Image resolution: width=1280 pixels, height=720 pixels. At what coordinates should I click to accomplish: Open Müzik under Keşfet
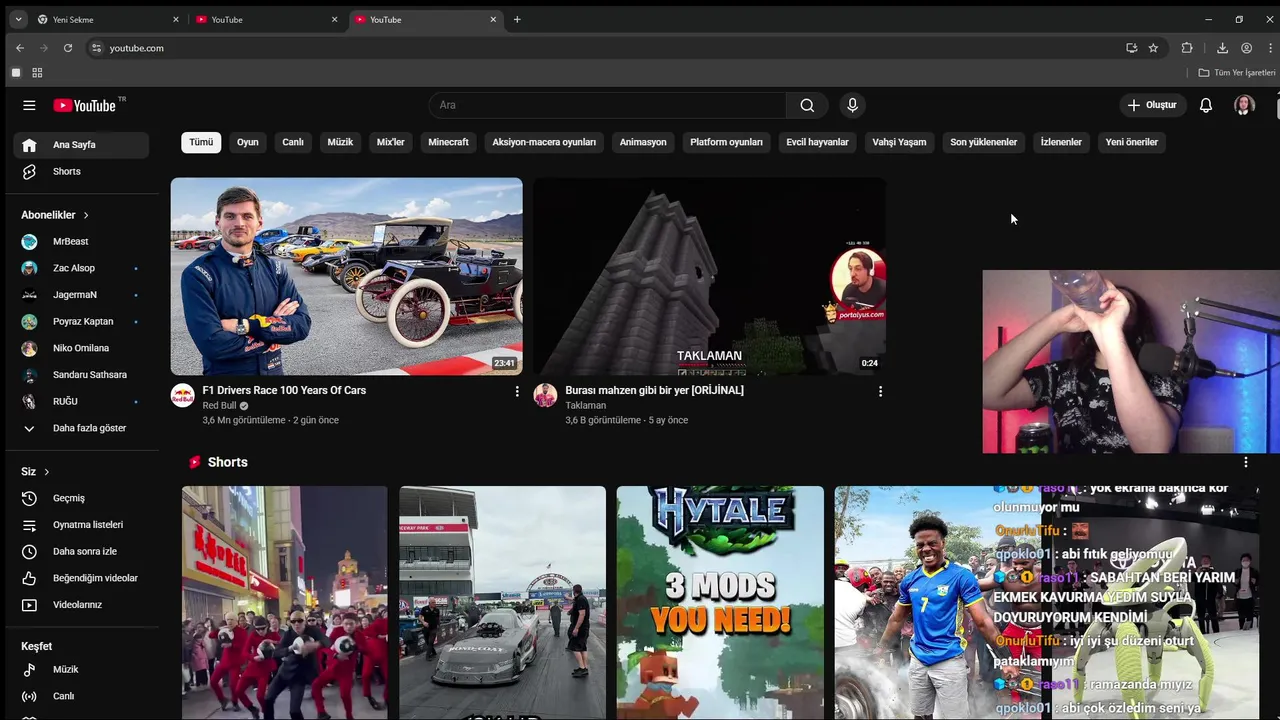[81, 670]
